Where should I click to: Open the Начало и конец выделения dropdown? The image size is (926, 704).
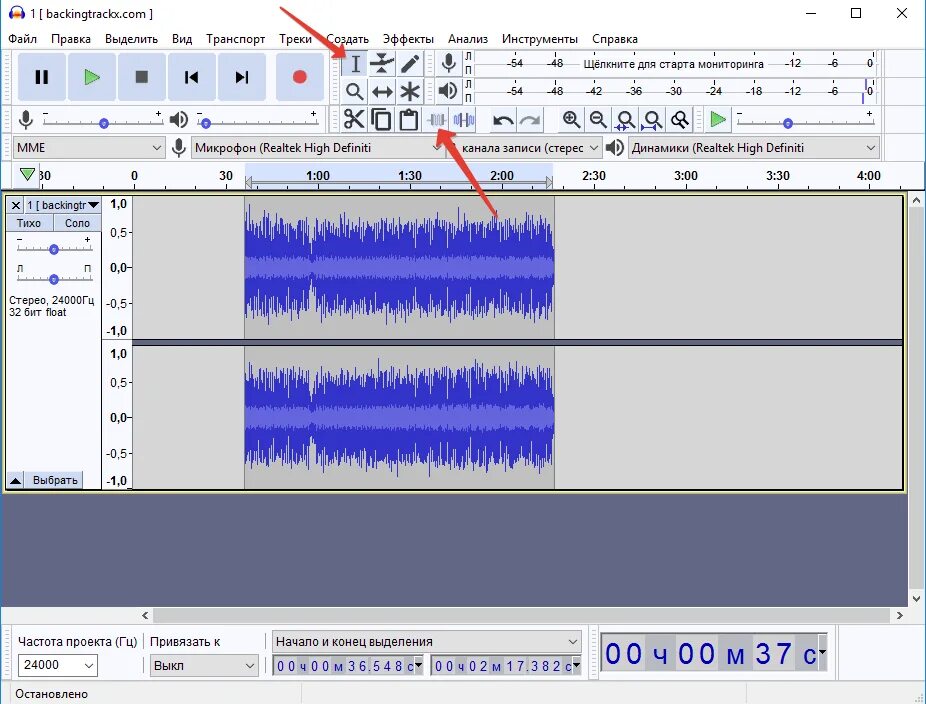click(x=426, y=641)
